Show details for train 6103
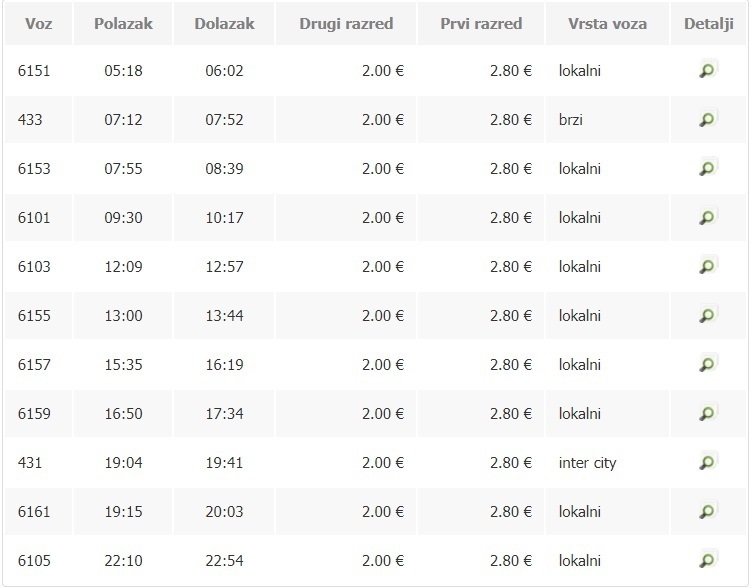Image resolution: width=751 pixels, height=588 pixels. 708,266
